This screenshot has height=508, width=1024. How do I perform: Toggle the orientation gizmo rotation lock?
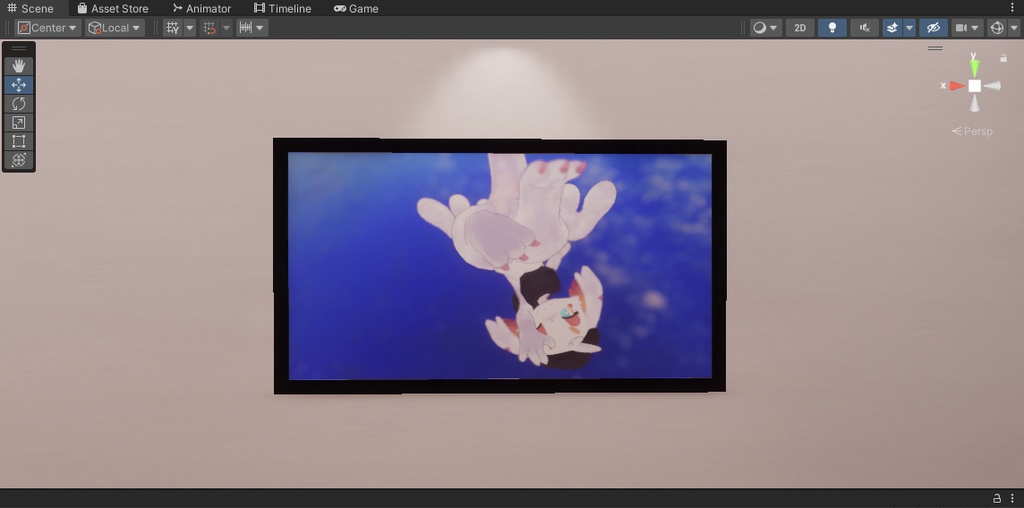click(1004, 58)
